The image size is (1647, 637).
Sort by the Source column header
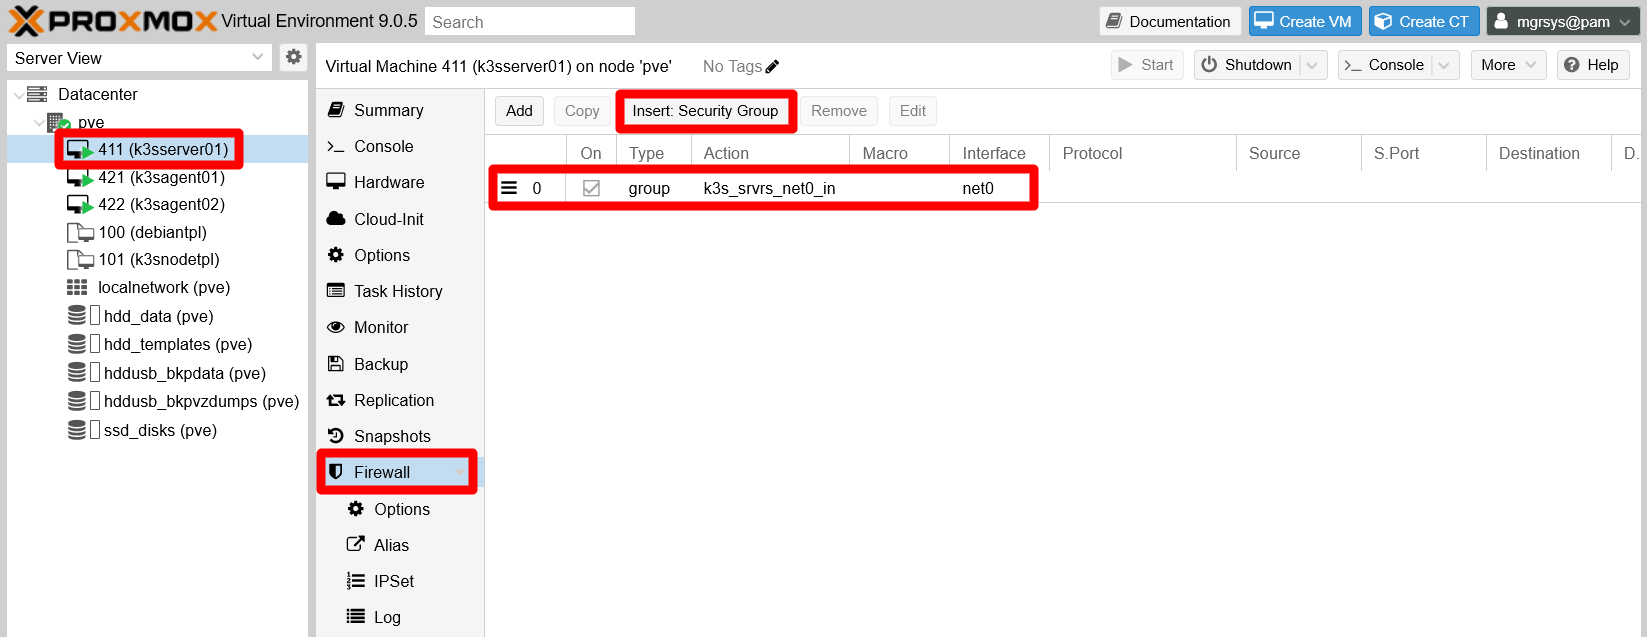pos(1298,153)
